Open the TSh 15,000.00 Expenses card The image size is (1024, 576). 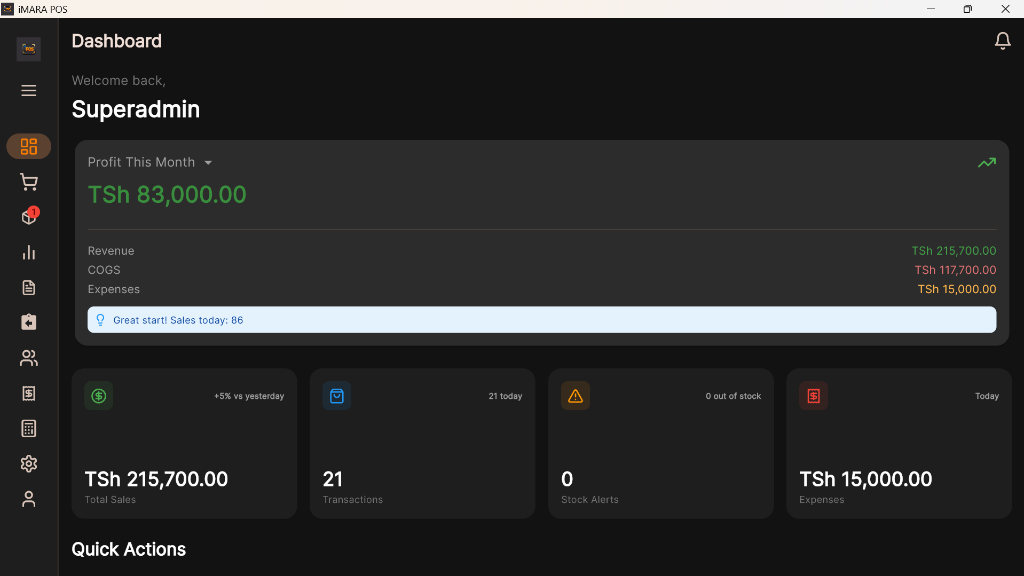click(899, 444)
